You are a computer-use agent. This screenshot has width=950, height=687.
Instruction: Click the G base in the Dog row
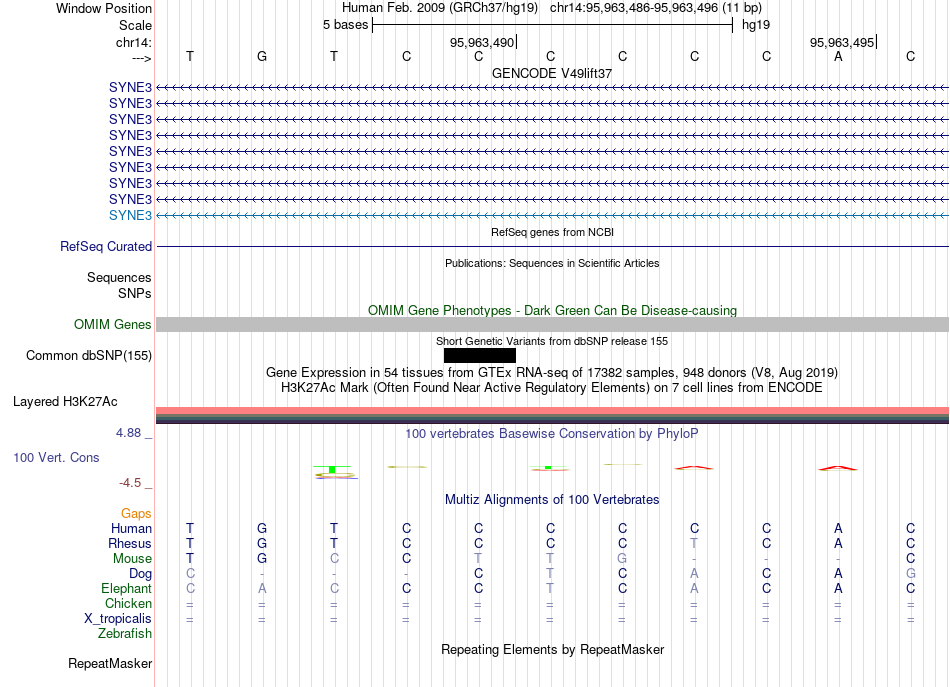click(910, 574)
